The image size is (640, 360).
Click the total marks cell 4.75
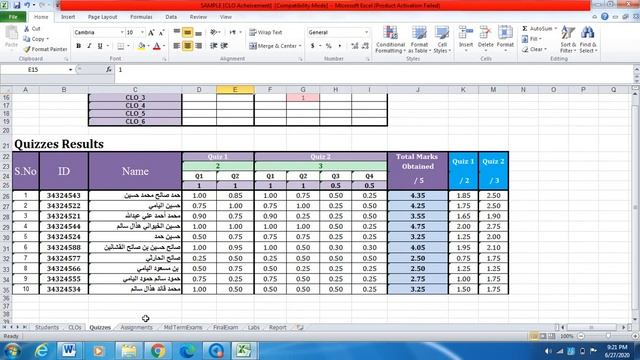tap(418, 227)
